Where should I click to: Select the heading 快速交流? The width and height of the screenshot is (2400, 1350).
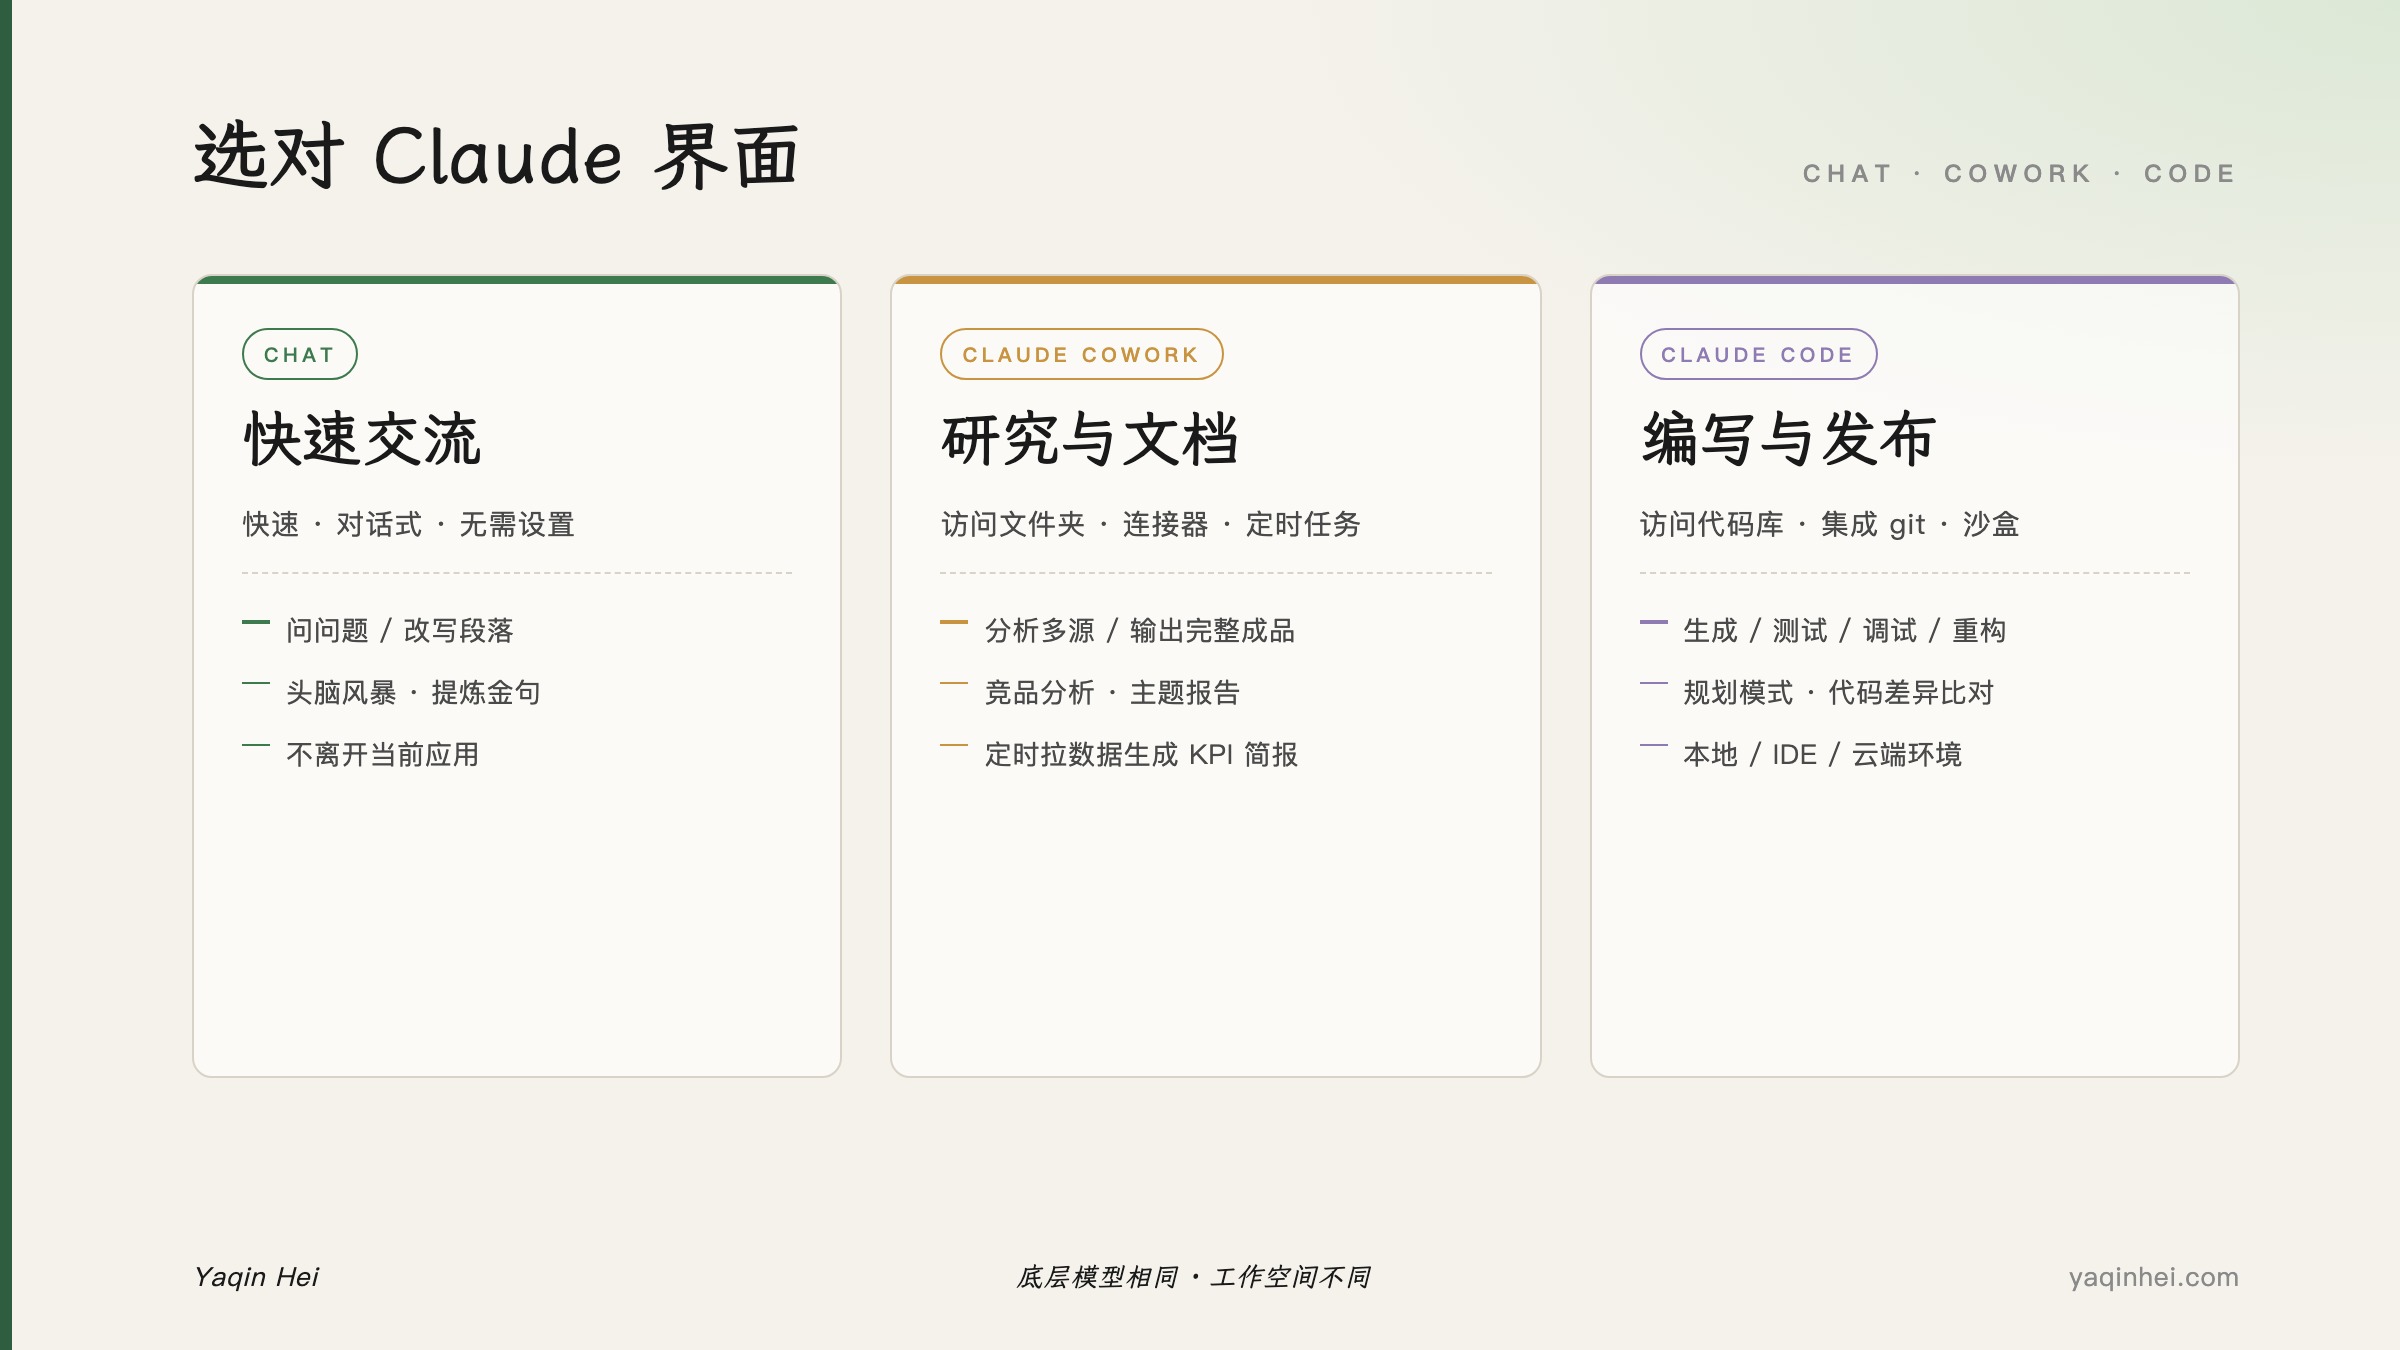(362, 439)
